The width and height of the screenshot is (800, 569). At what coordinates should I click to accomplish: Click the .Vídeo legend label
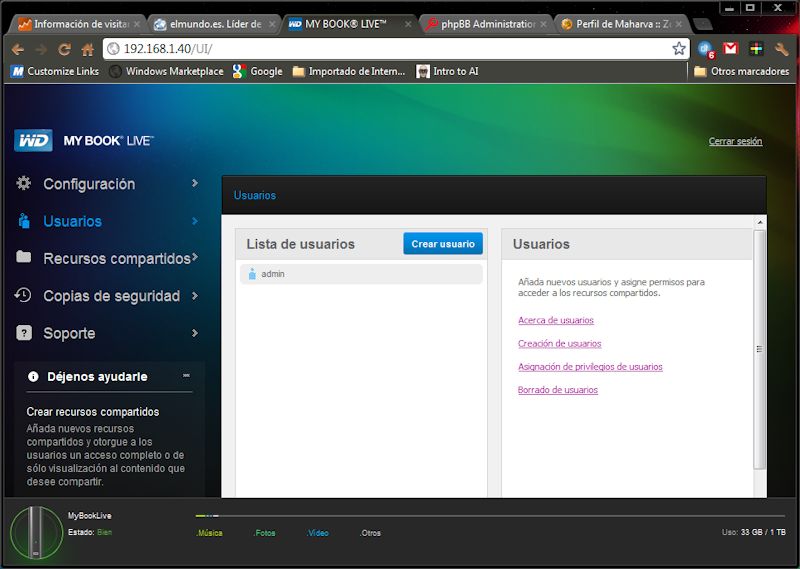(x=317, y=533)
